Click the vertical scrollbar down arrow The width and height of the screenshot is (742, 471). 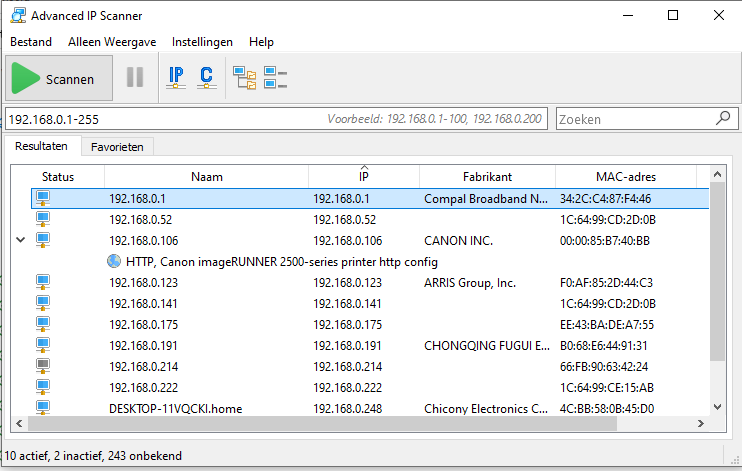point(717,407)
